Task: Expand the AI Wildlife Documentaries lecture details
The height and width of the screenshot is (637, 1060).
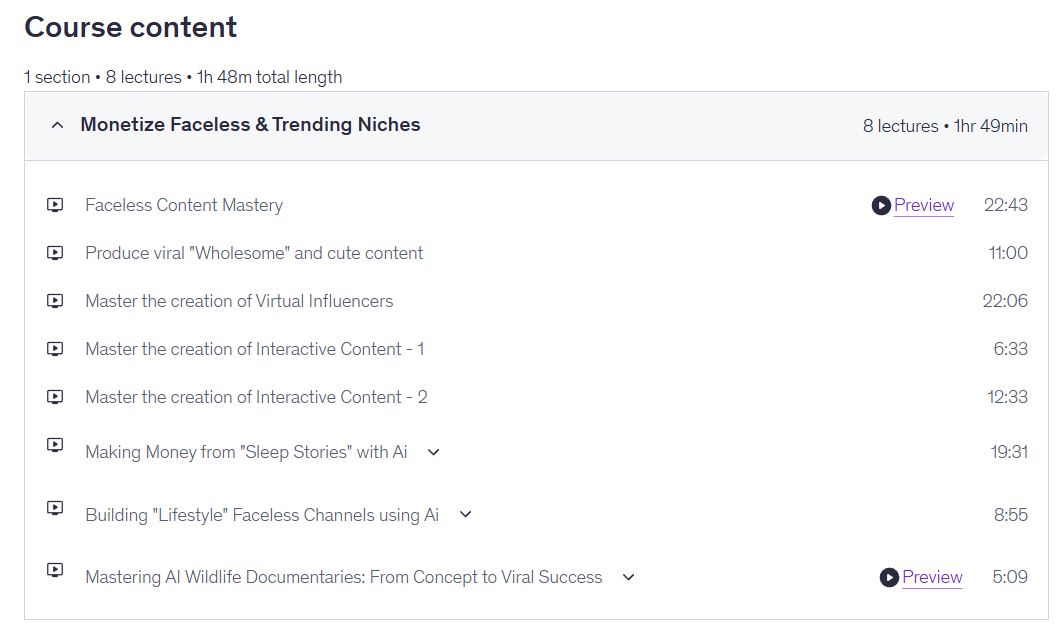Action: point(628,577)
